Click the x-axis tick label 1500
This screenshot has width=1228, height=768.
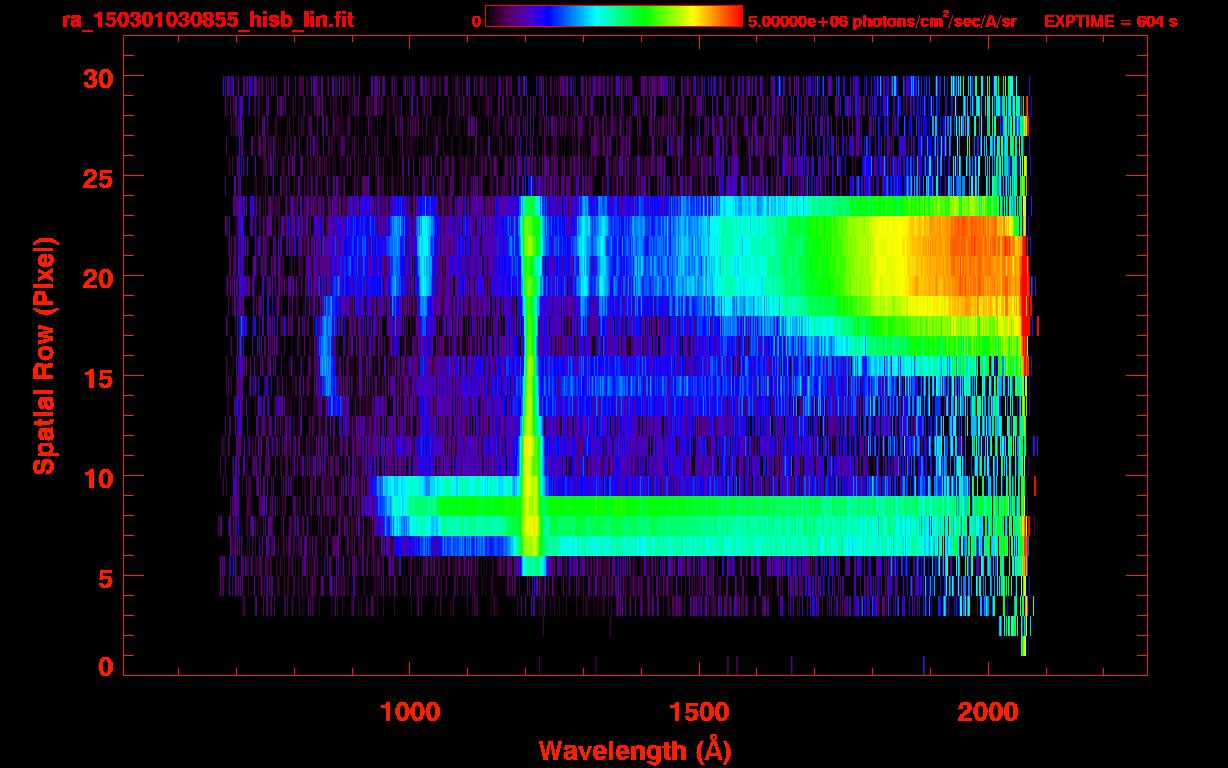698,711
